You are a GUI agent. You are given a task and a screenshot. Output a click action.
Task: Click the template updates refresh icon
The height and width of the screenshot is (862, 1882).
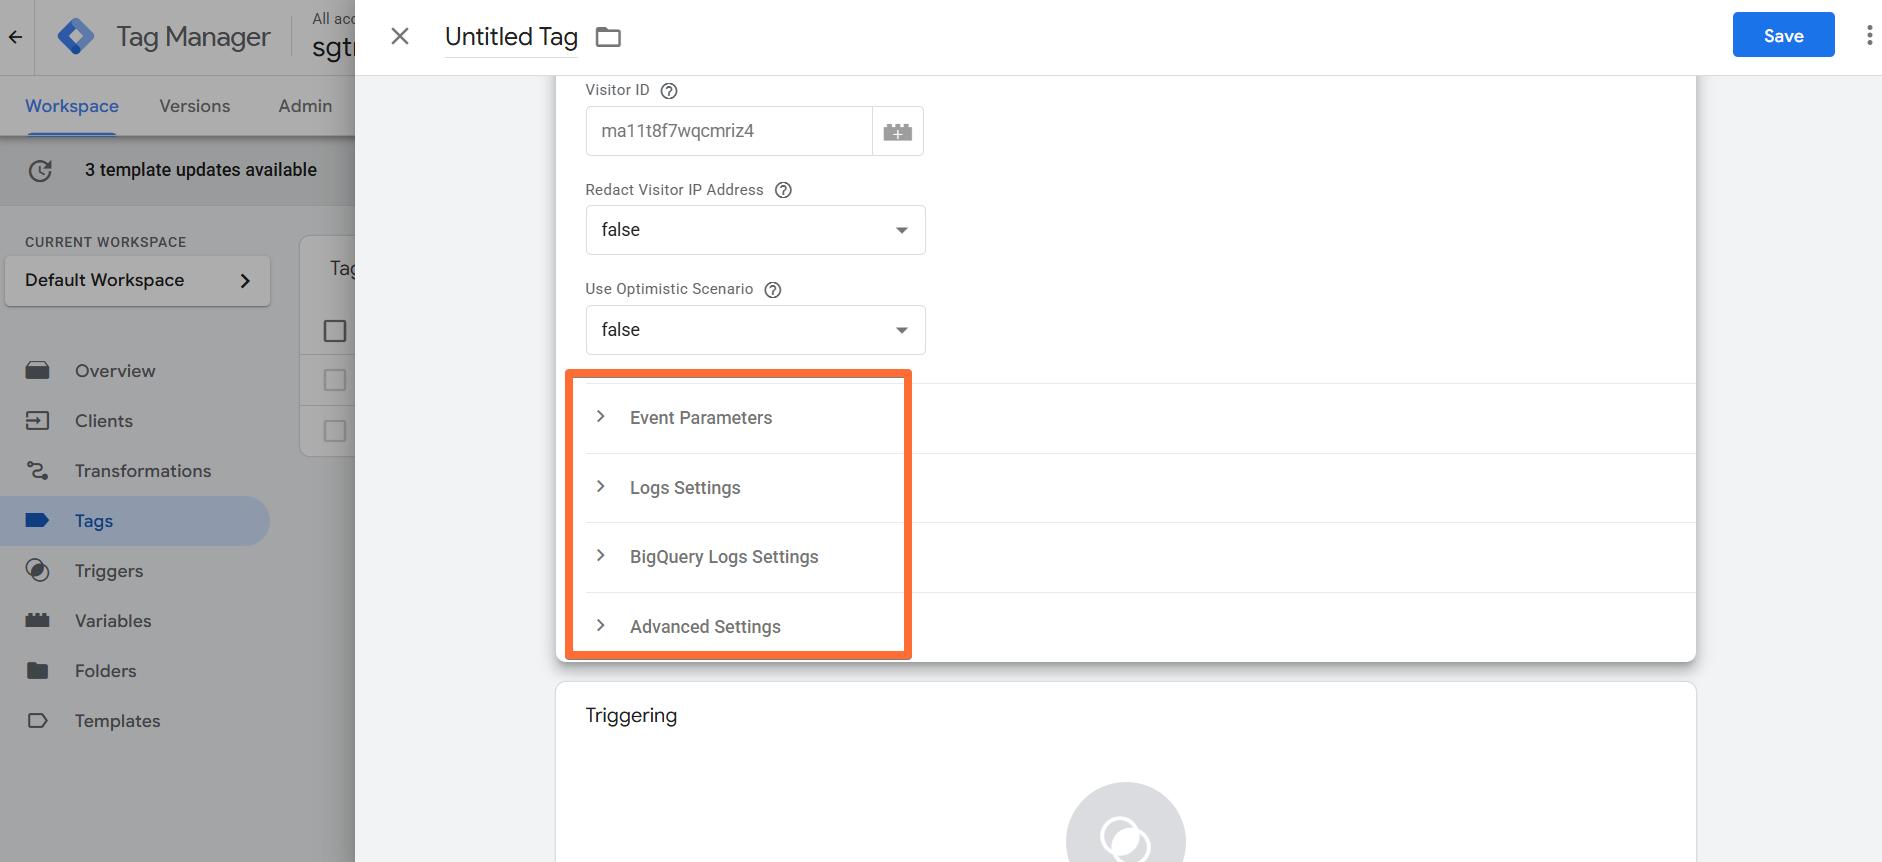[40, 171]
